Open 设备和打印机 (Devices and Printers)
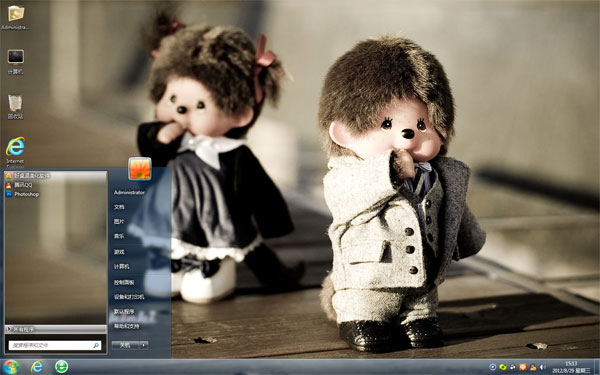The image size is (600, 375). click(x=129, y=297)
